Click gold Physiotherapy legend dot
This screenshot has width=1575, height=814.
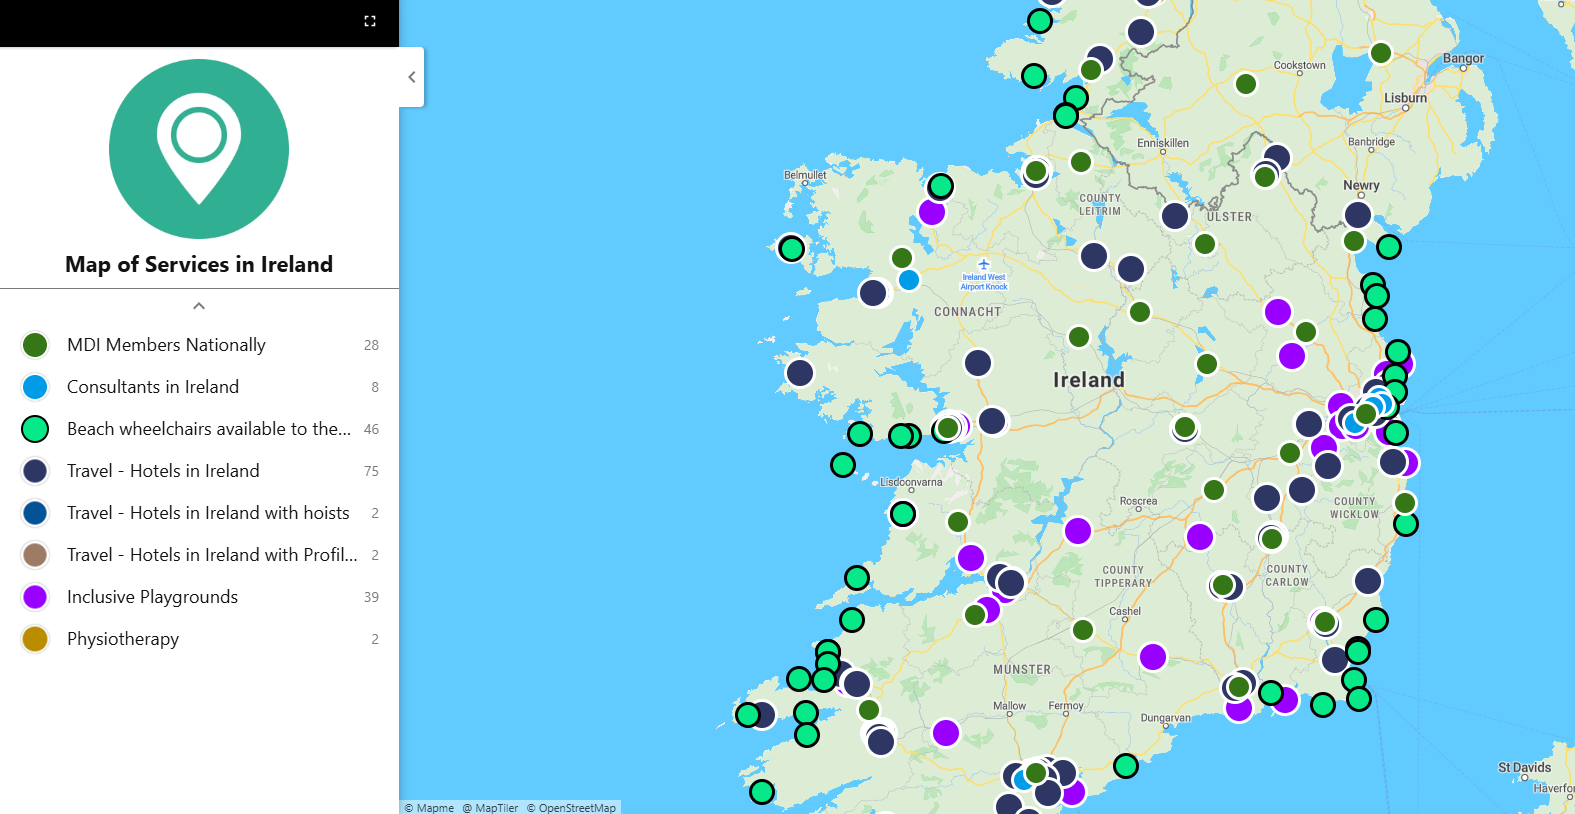point(35,639)
